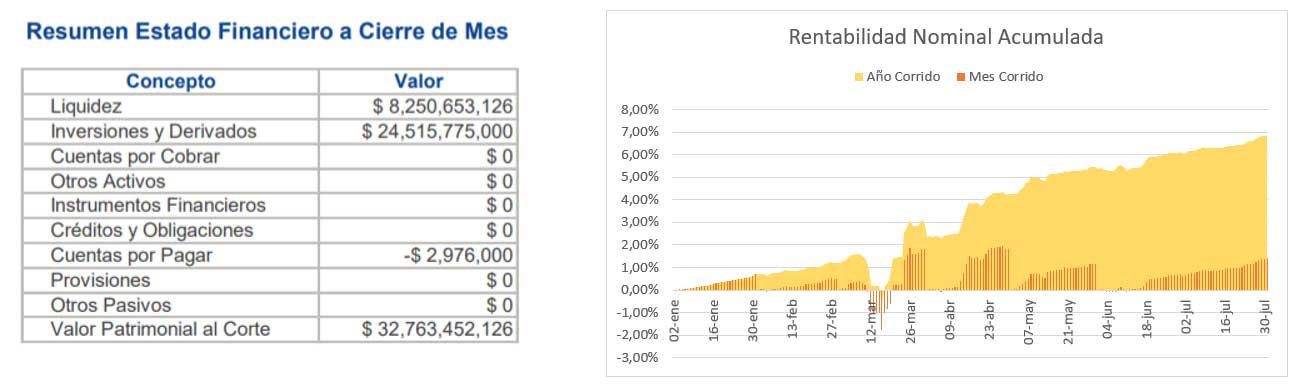1314x391 pixels.
Task: Select the Liquidez row label
Action: (x=86, y=107)
